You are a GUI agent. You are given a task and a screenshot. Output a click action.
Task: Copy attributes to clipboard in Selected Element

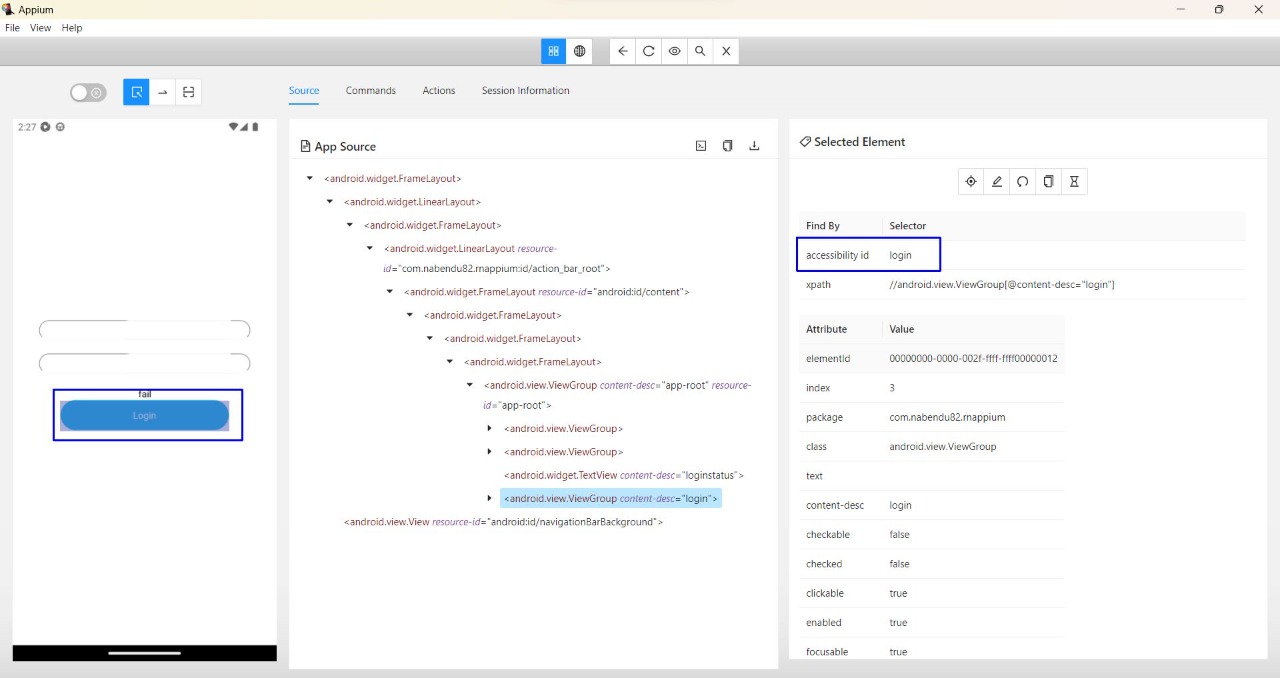click(1048, 181)
